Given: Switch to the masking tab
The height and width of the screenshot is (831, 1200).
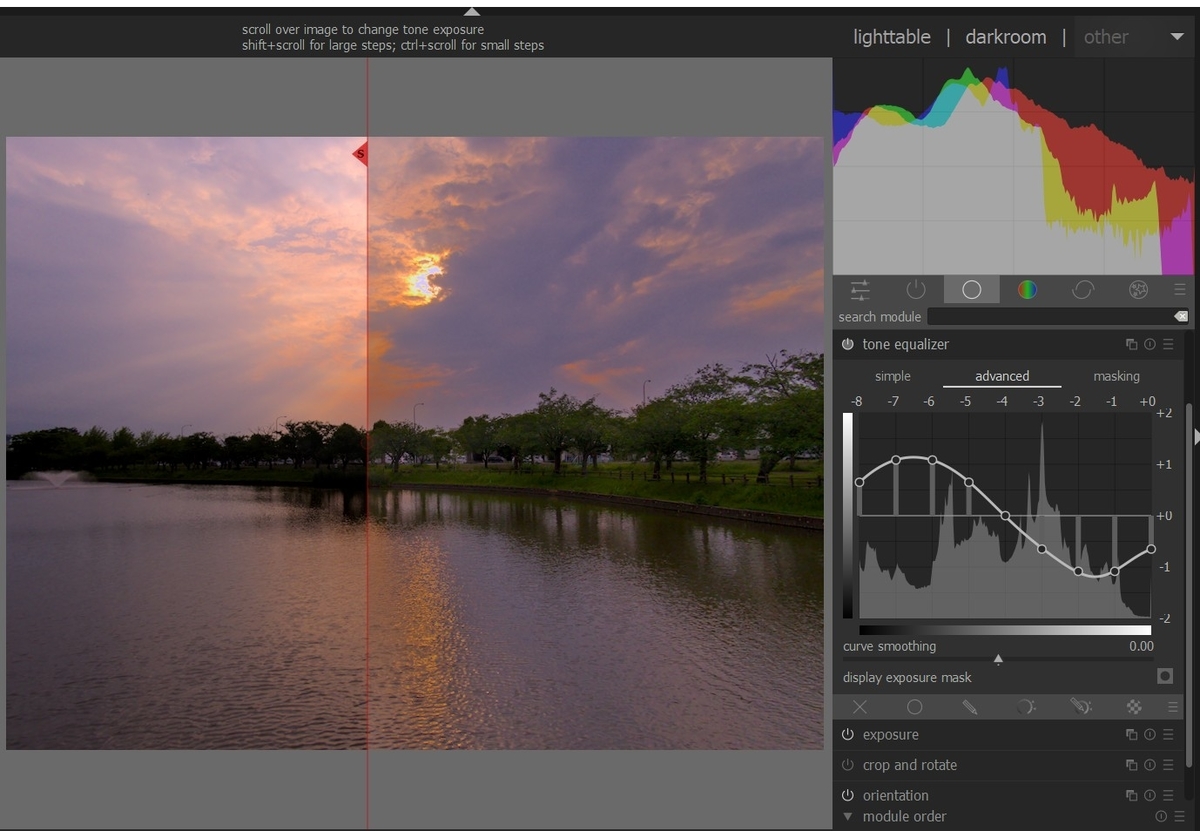Looking at the screenshot, I should [x=1116, y=376].
